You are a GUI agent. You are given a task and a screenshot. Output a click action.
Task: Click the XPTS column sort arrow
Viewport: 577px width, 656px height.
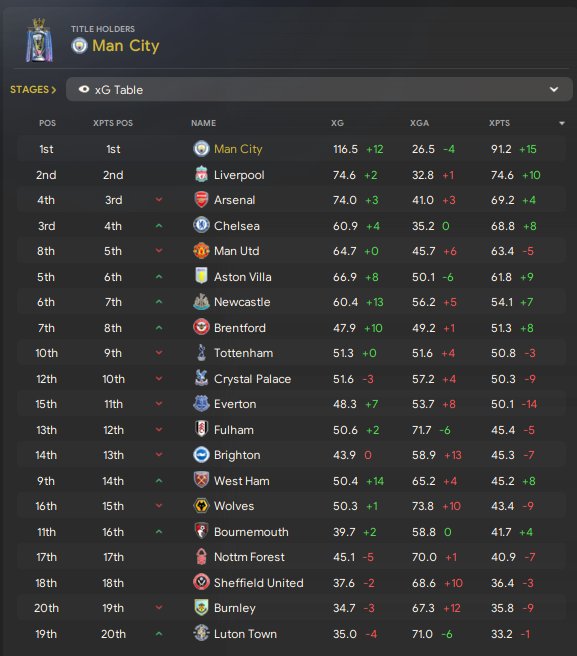562,123
